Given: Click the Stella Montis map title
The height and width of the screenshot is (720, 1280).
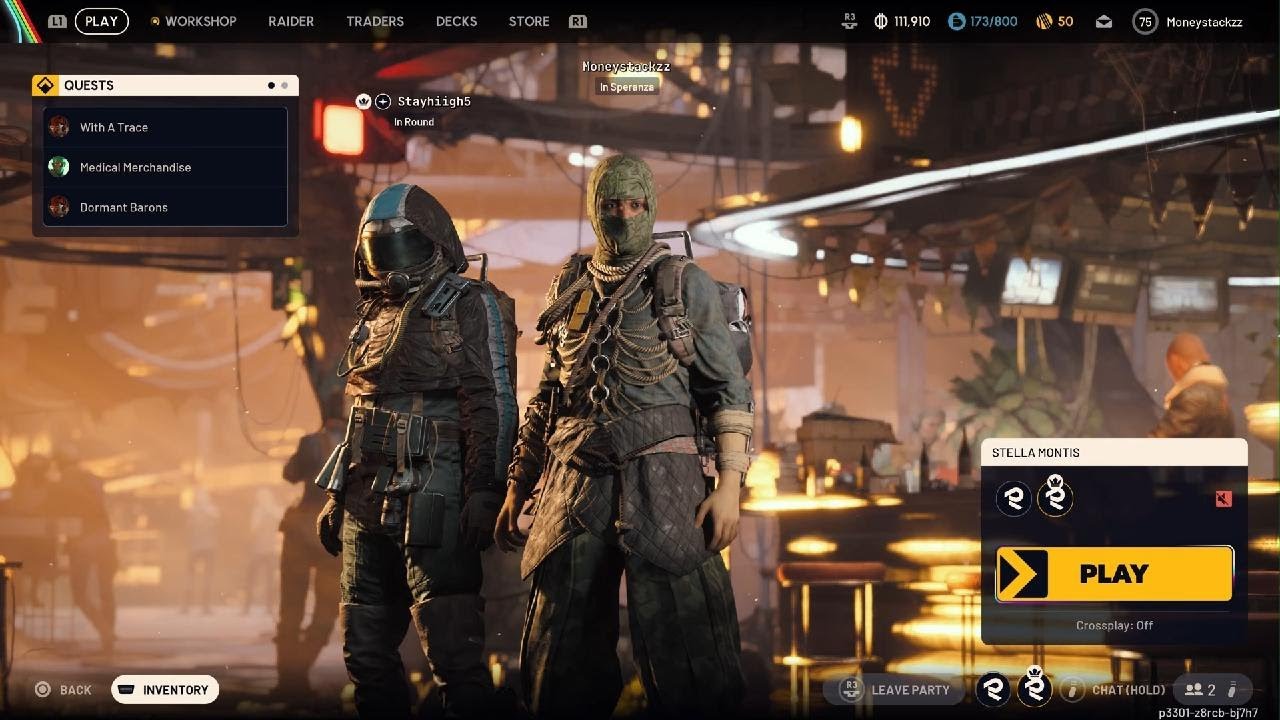Looking at the screenshot, I should click(1035, 452).
